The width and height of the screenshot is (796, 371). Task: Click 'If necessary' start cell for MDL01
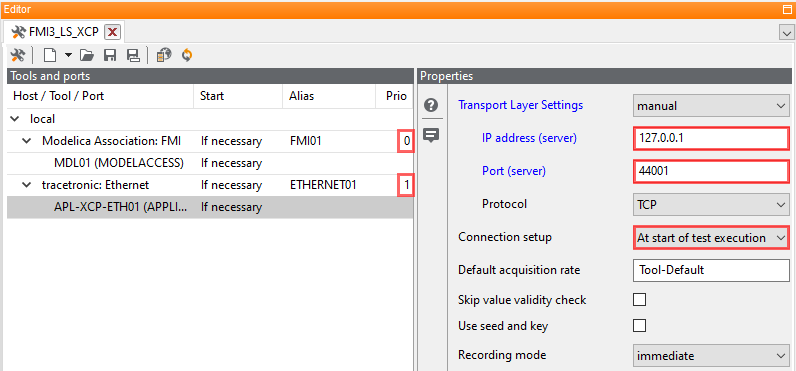[231, 163]
